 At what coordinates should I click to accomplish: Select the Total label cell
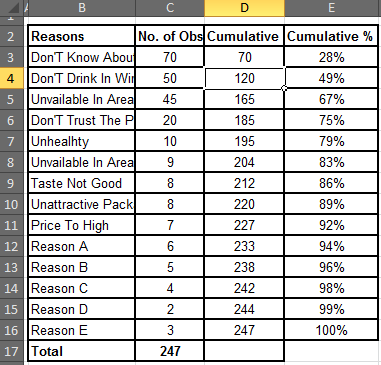click(x=82, y=351)
